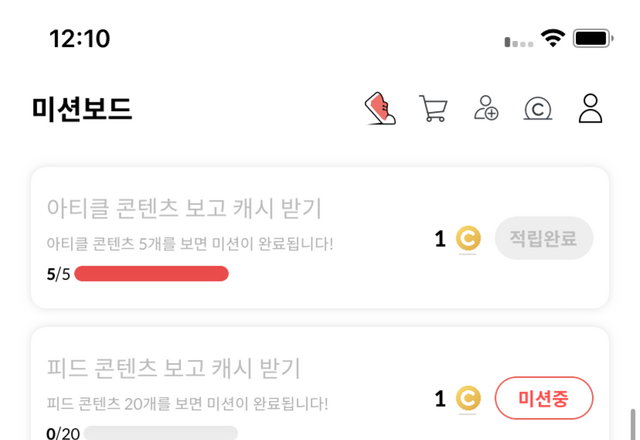Tap the cellular signal indicator

519,42
